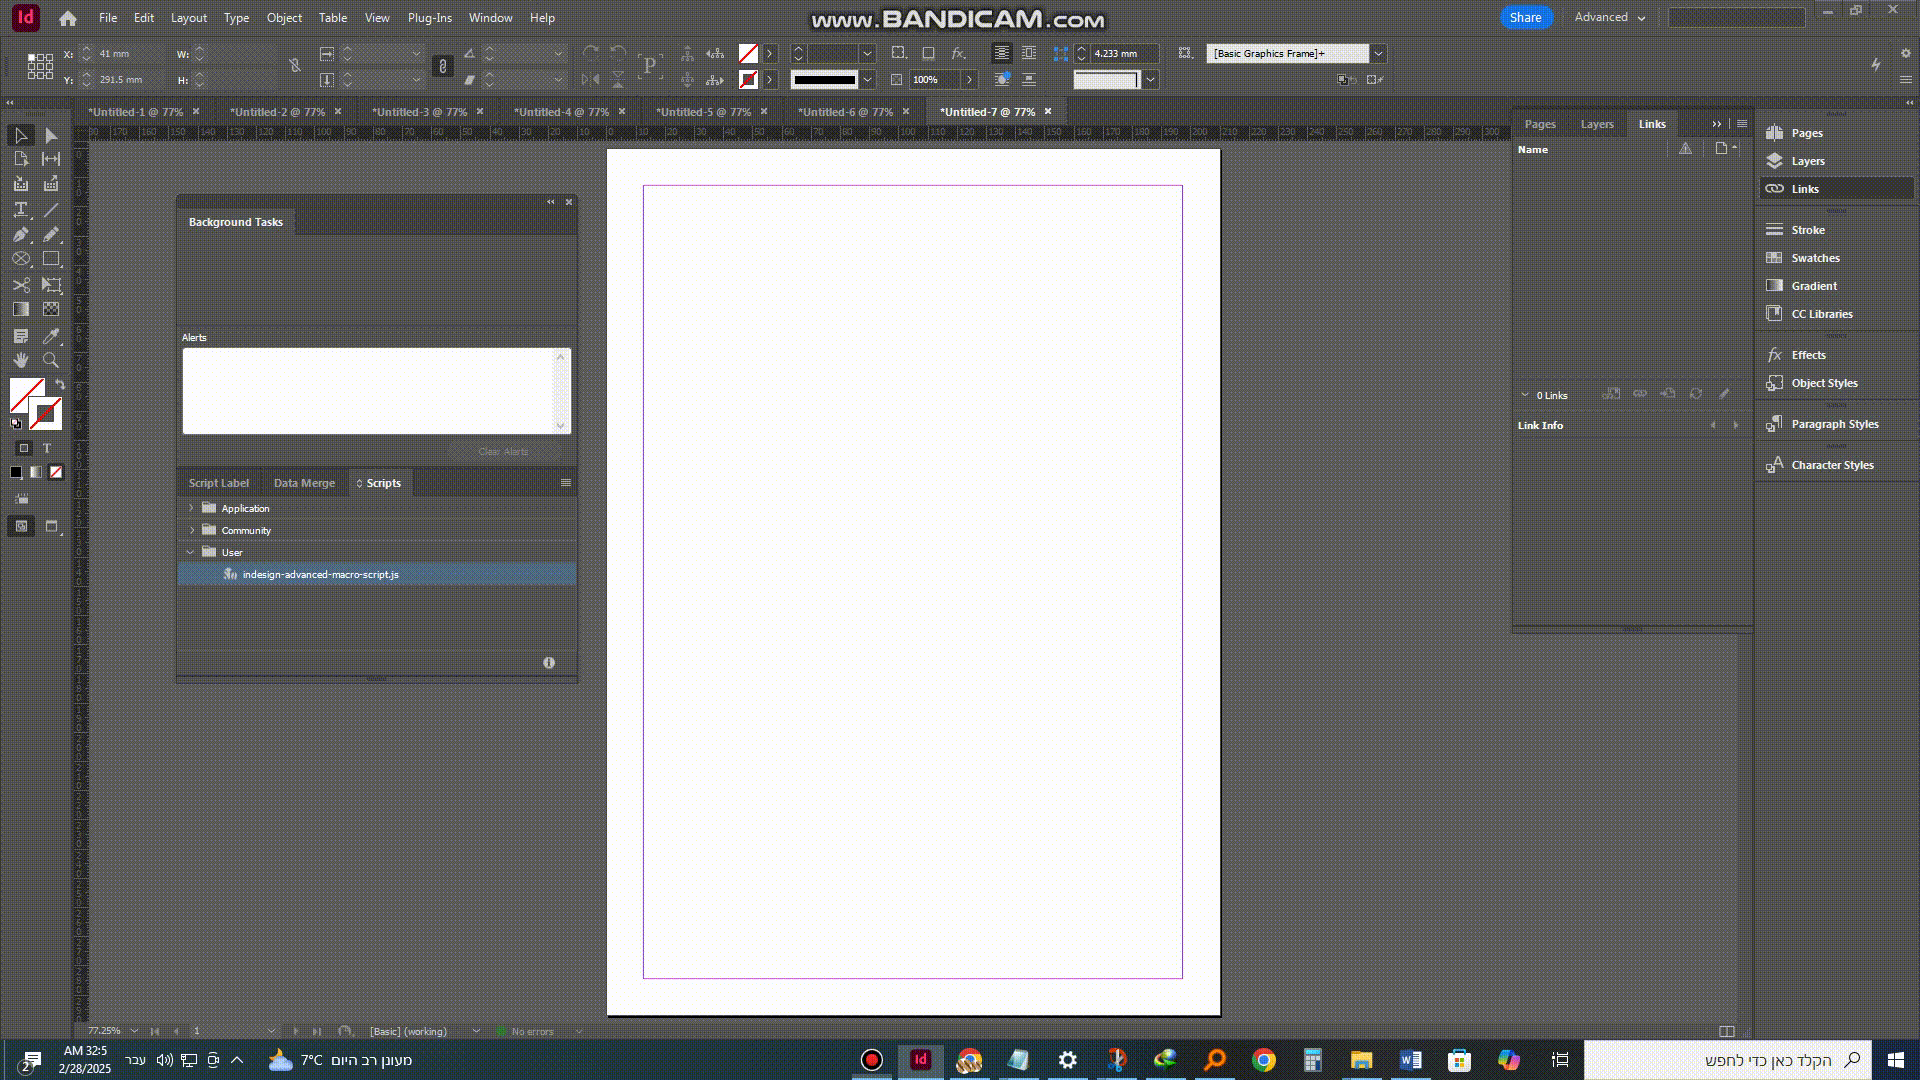Select the Hand tool
This screenshot has width=1920, height=1080.
pos(20,360)
